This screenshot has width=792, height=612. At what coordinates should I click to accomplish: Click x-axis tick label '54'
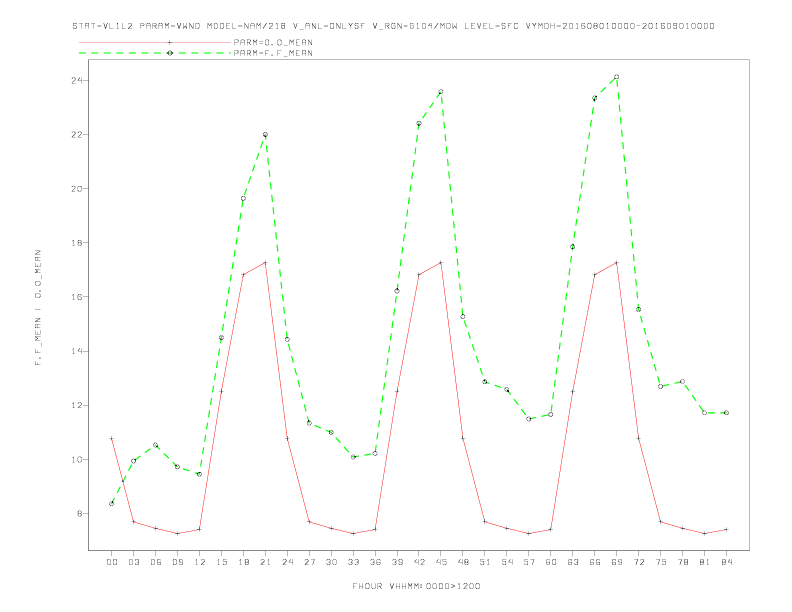pos(507,562)
